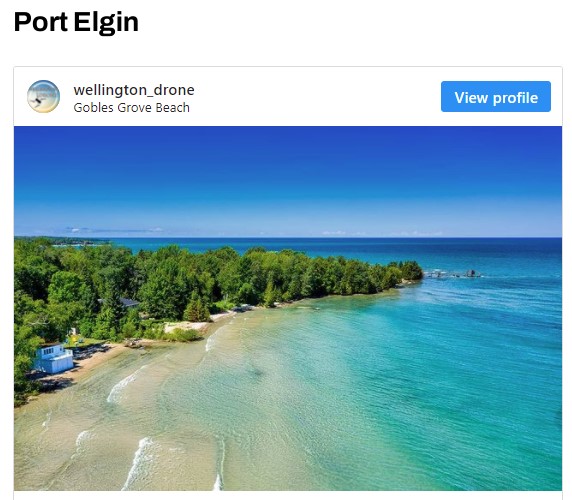Click the rocky point beyond the trees
The width and height of the screenshot is (572, 500).
[x=452, y=274]
